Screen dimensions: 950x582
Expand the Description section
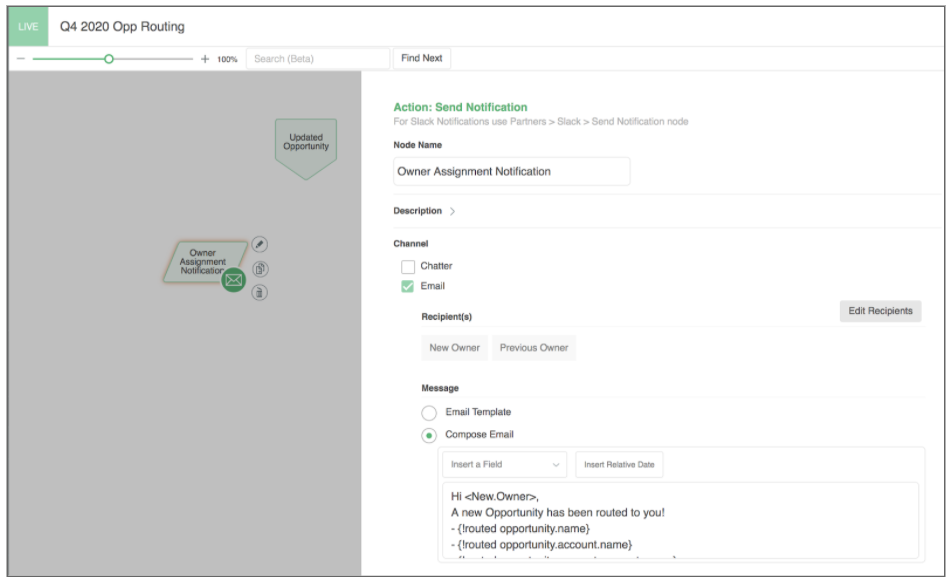click(x=451, y=211)
